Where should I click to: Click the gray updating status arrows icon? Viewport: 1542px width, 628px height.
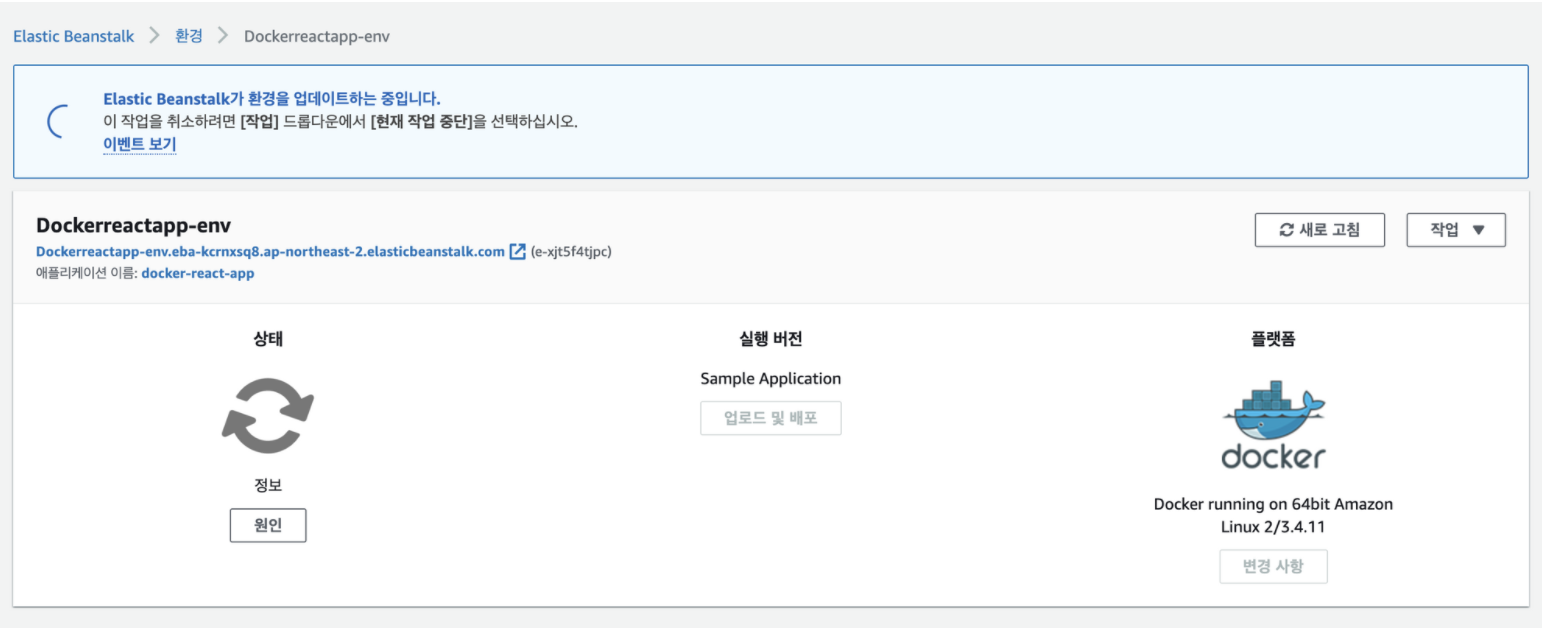point(268,415)
